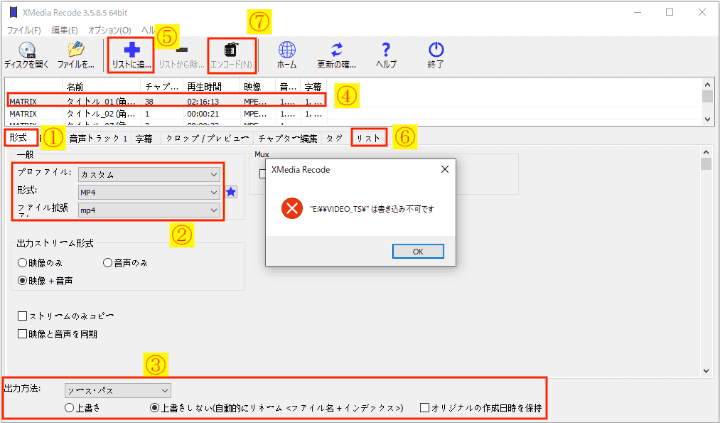Close the XMedia Recode error dialog
The image size is (720, 423).
444,169
